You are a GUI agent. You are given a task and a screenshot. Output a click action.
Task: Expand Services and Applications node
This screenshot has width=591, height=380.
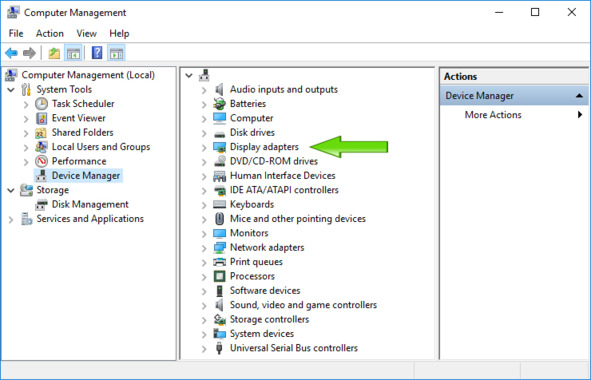click(x=11, y=219)
